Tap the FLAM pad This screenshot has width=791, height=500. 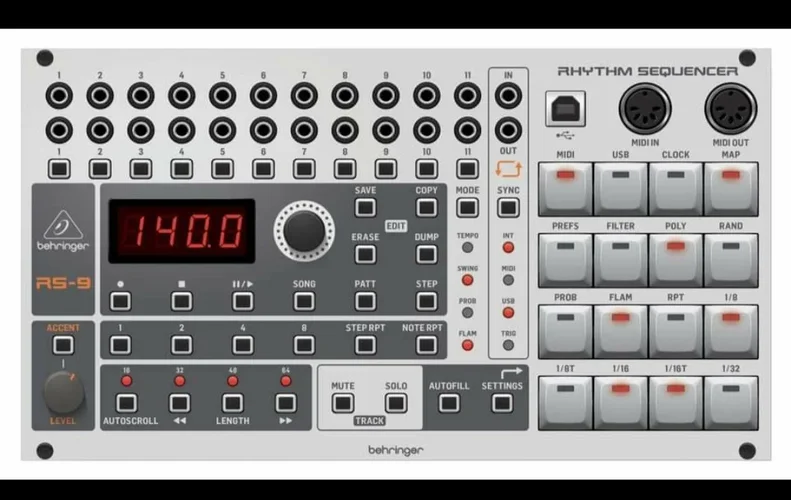pyautogui.click(x=620, y=331)
